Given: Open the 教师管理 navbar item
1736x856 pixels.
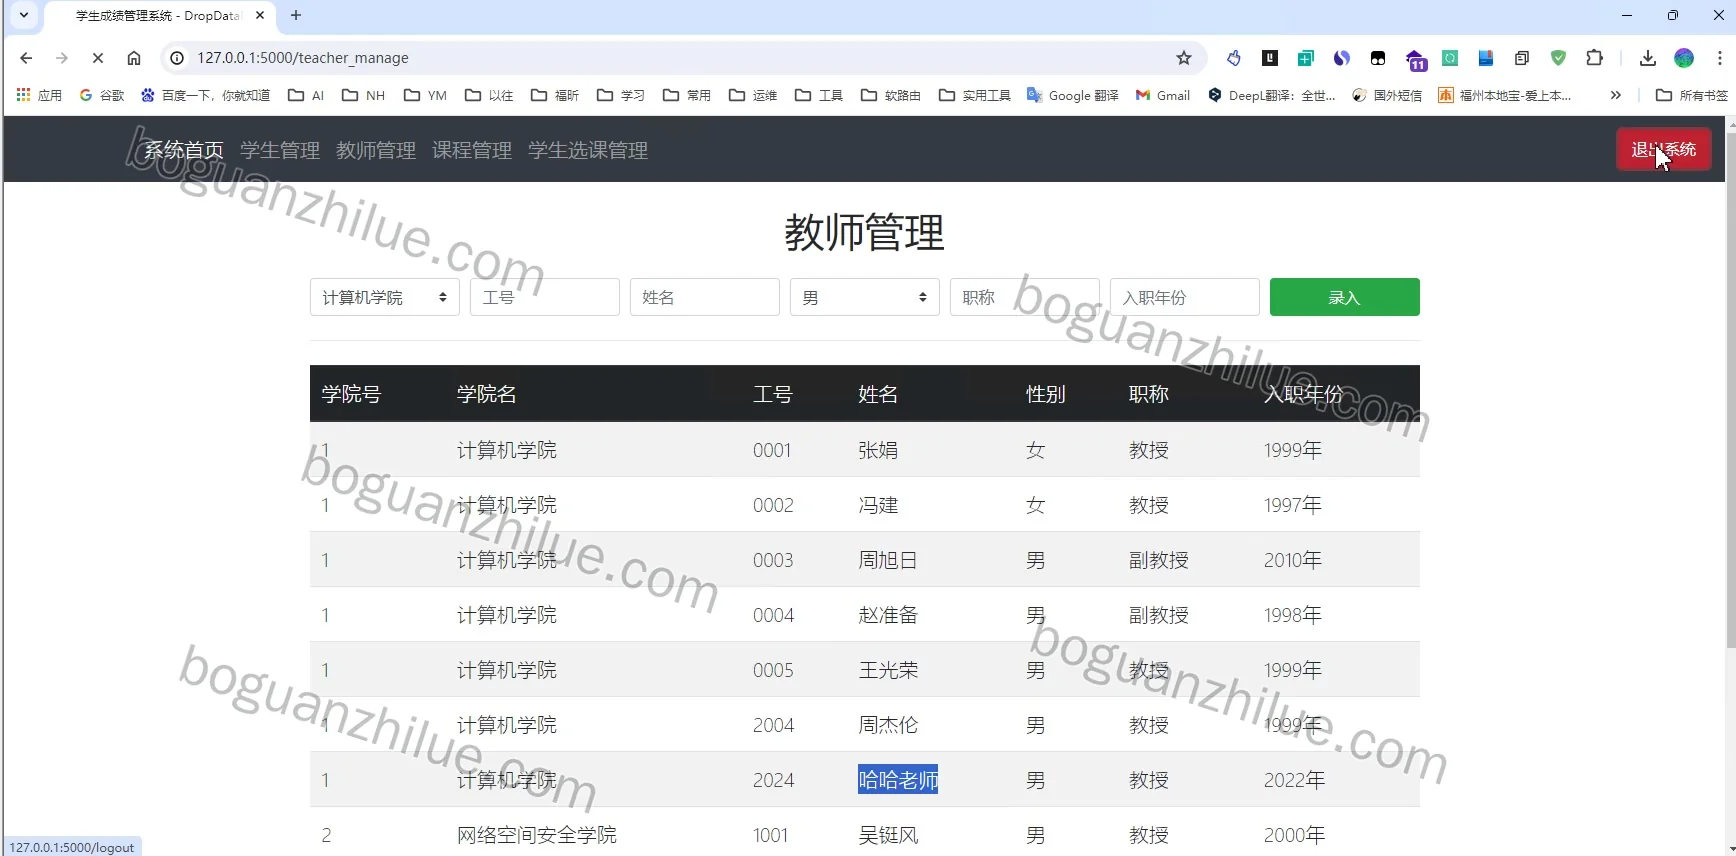Looking at the screenshot, I should [x=376, y=150].
